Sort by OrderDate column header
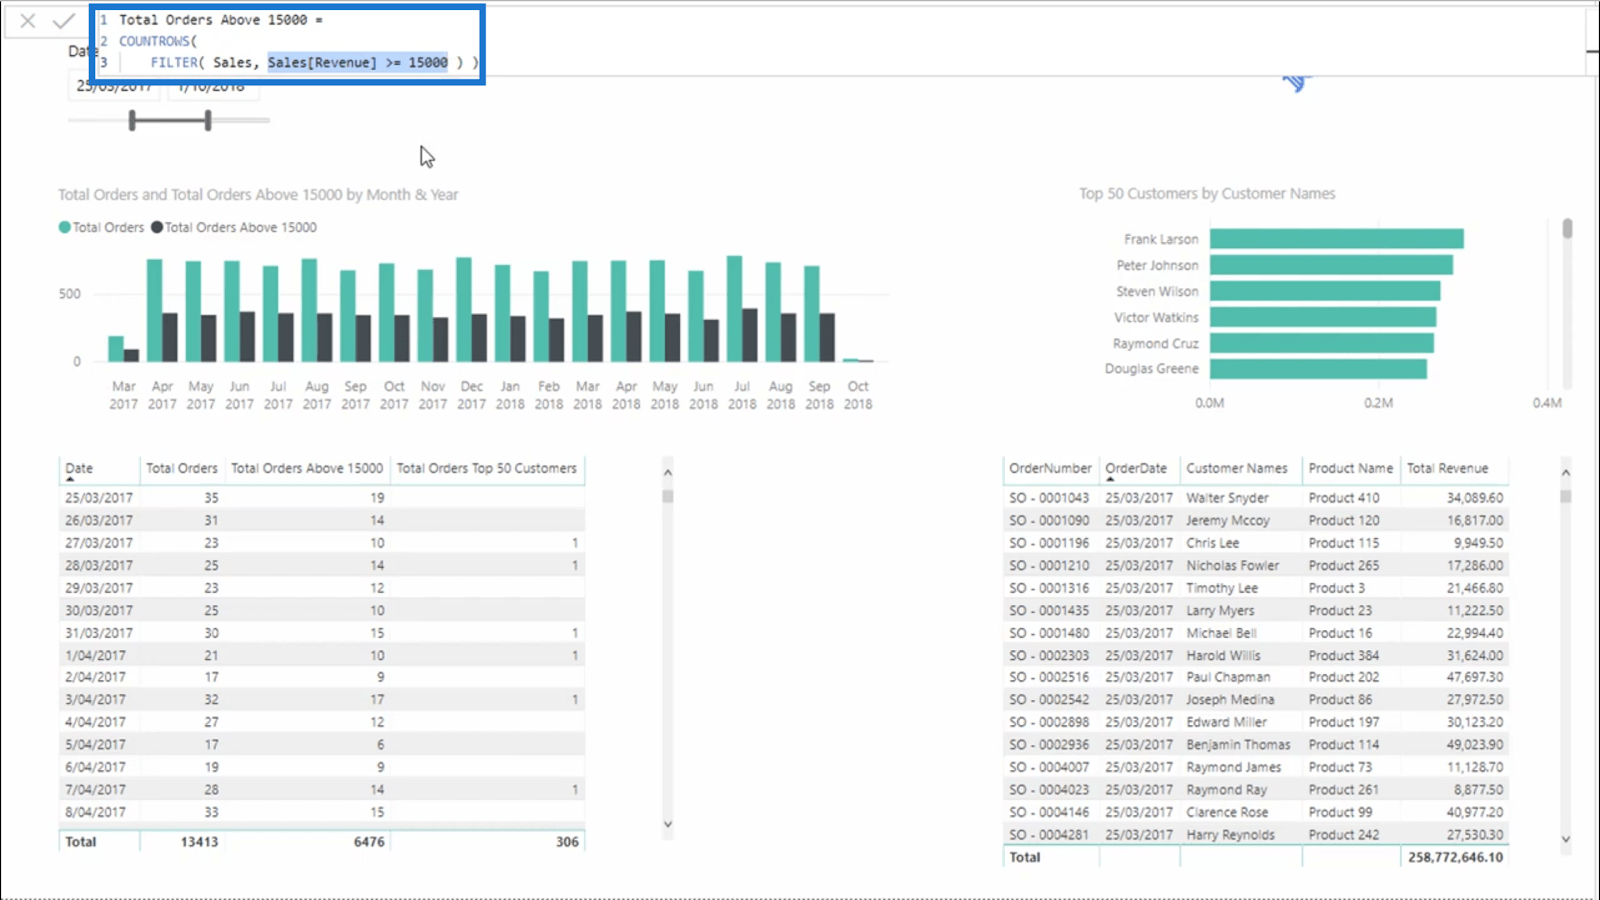Viewport: 1600px width, 900px height. [1136, 468]
